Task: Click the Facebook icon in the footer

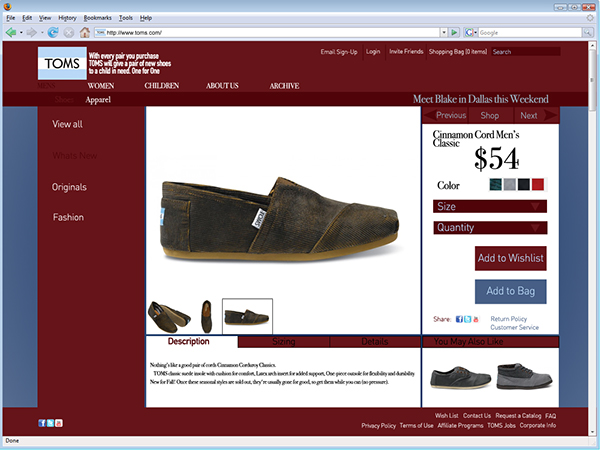Action: [x=42, y=423]
